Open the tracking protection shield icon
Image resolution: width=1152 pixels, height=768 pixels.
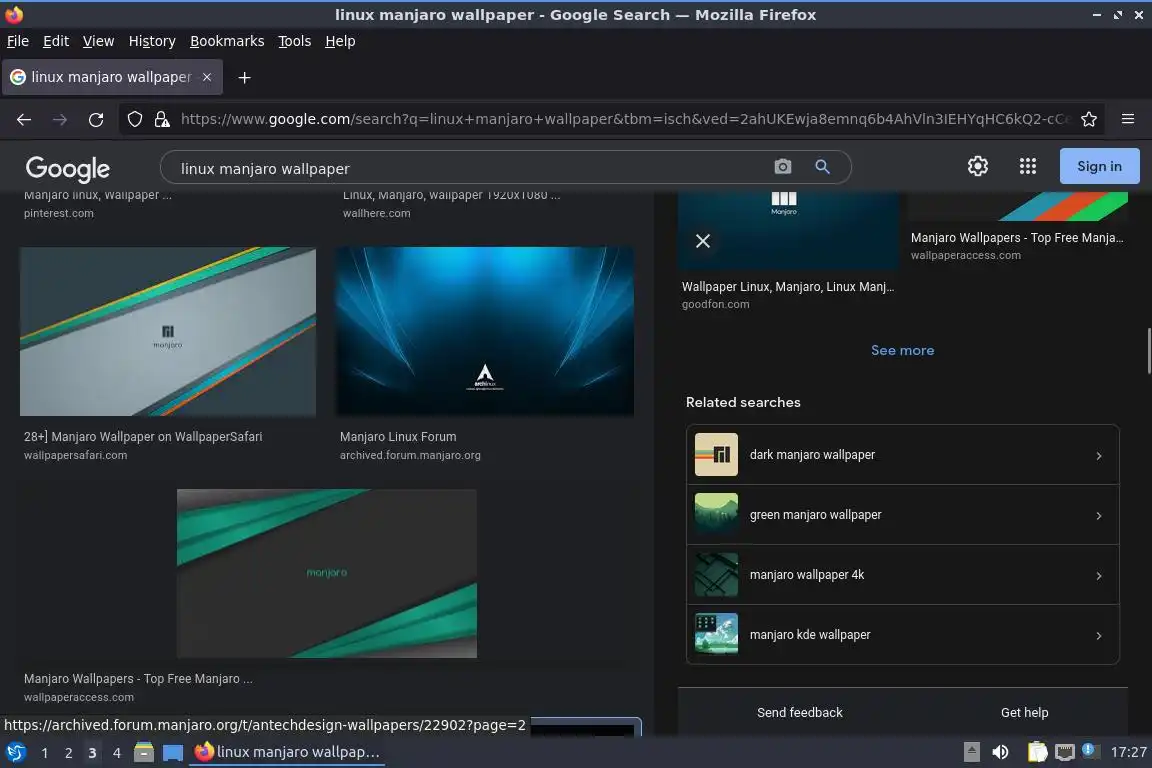134,119
